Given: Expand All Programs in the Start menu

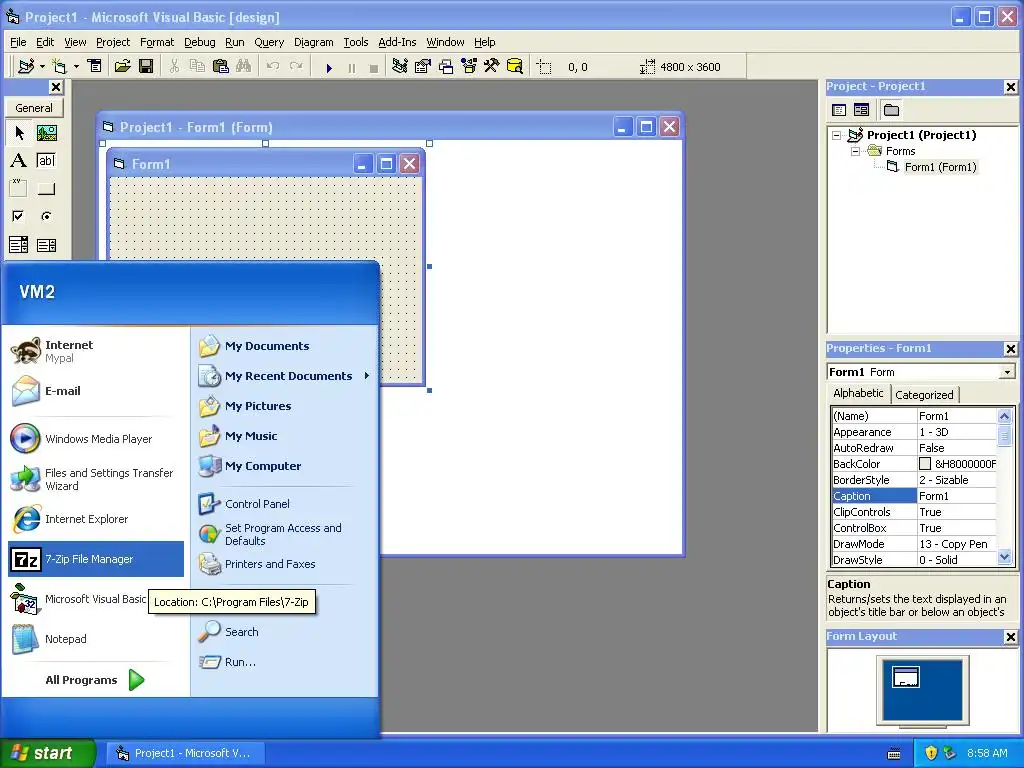Looking at the screenshot, I should [95, 680].
